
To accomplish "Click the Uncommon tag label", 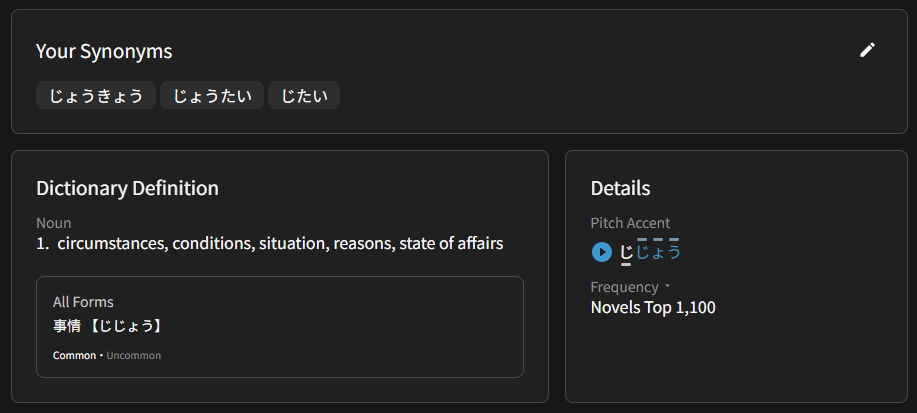I will point(133,355).
